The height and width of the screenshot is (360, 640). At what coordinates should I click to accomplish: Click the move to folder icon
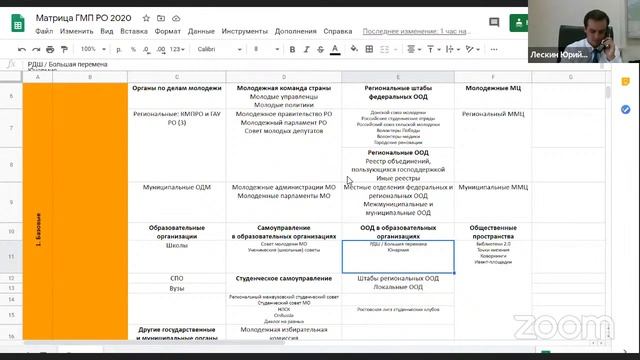pyautogui.click(x=161, y=18)
